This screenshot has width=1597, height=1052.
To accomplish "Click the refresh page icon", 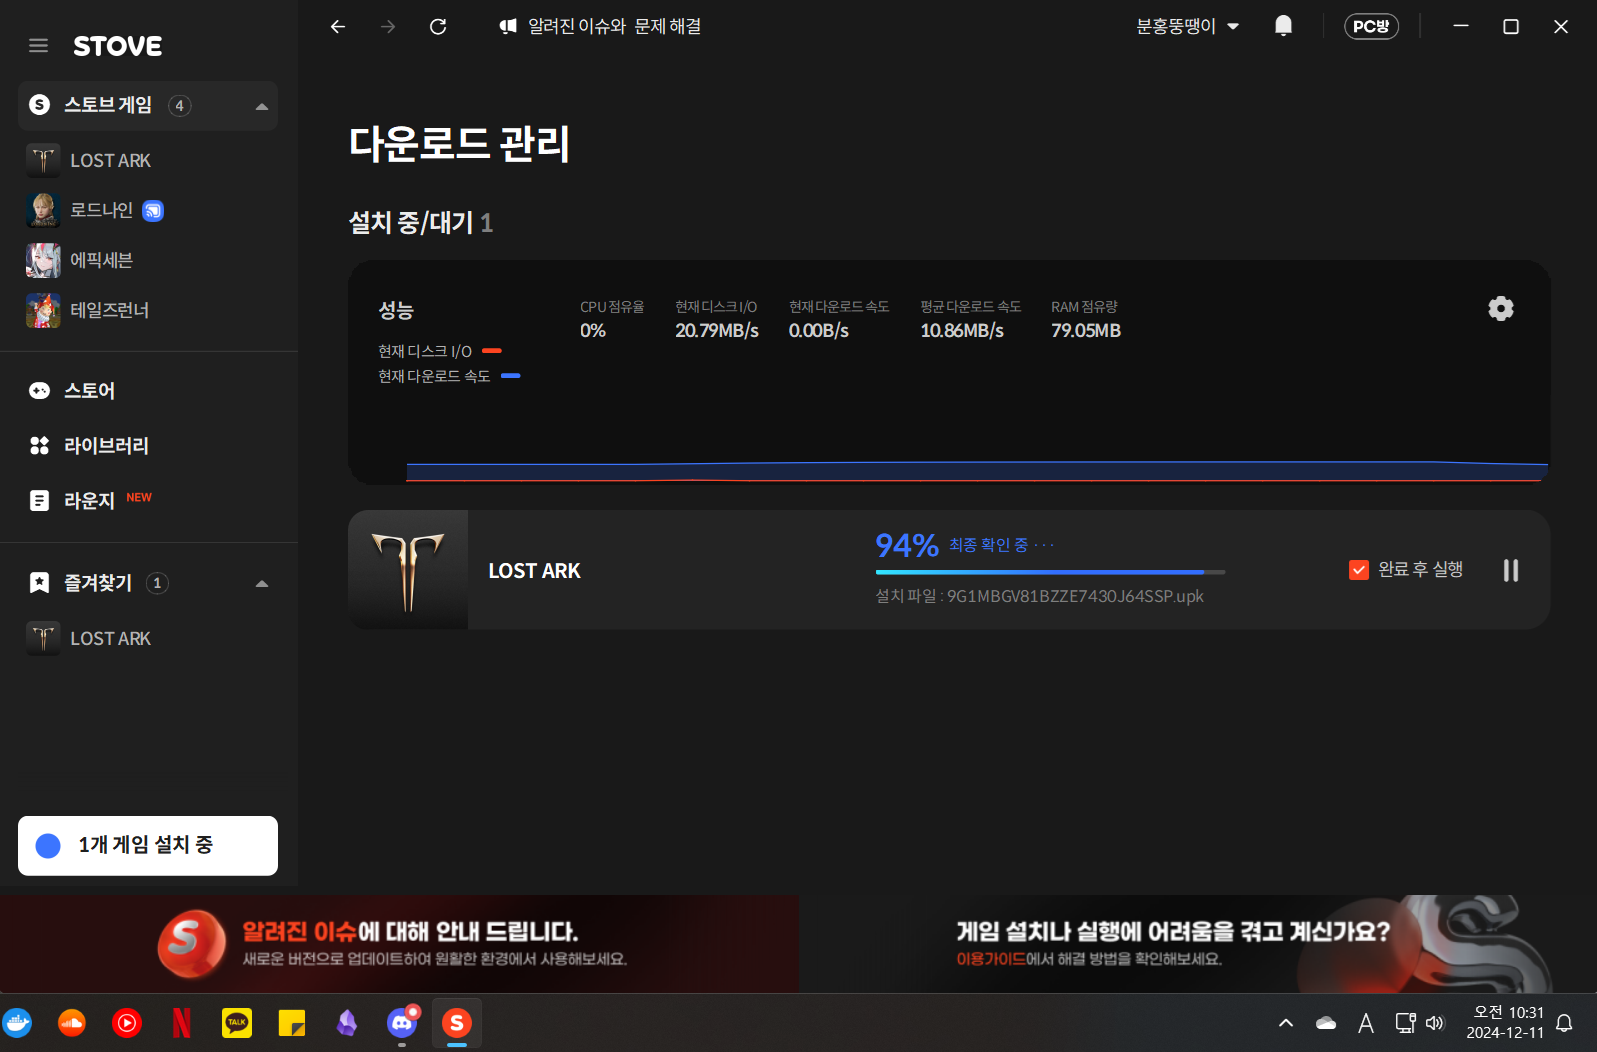I will (438, 27).
